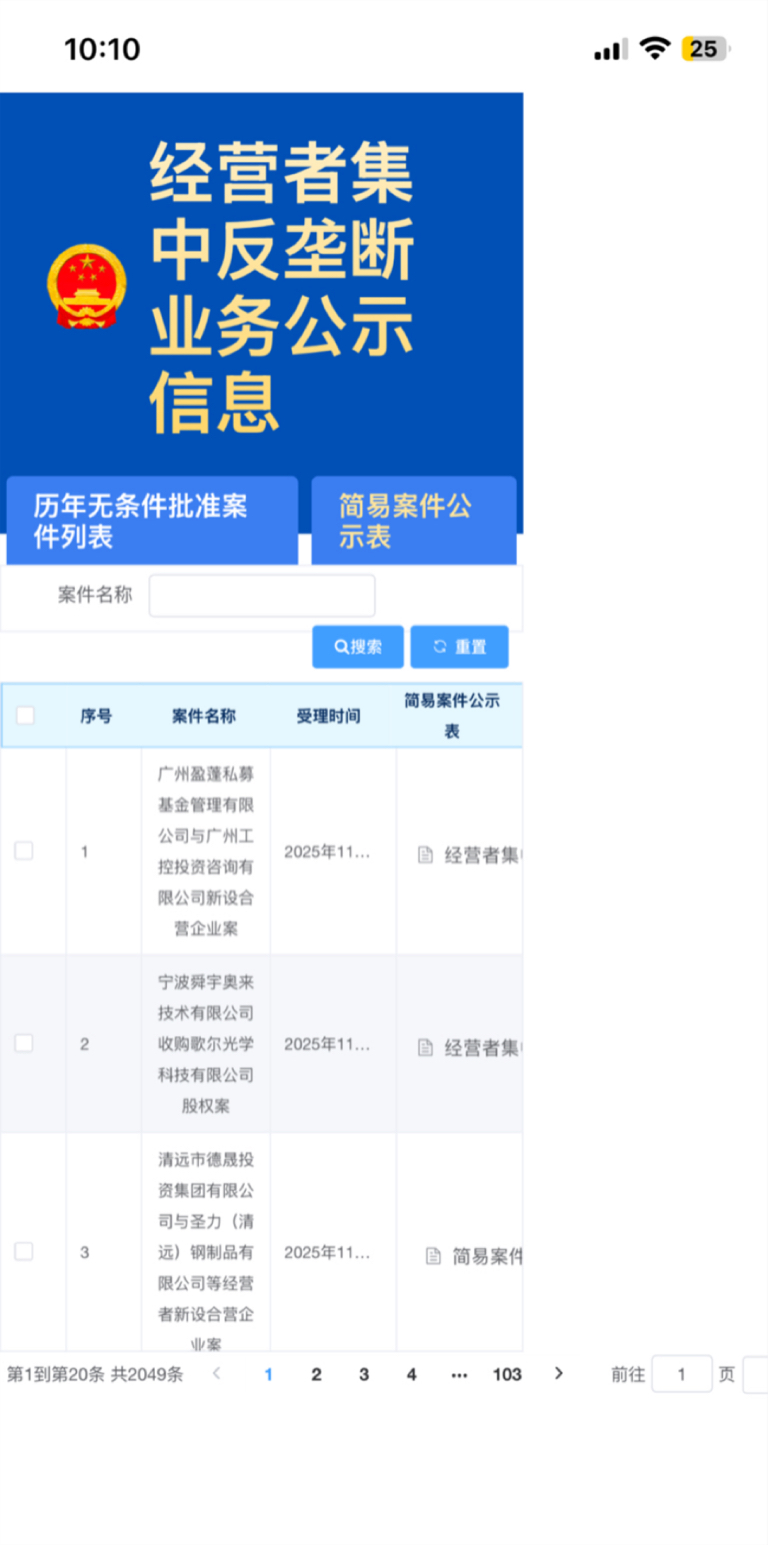Select current page 1 in pagination
768x1546 pixels.
click(268, 1374)
